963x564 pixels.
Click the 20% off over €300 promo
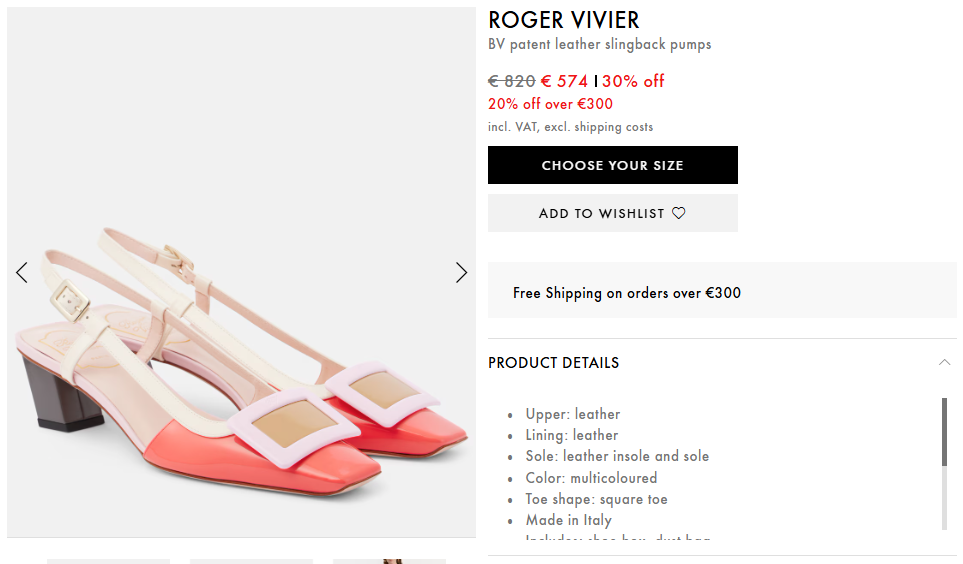(x=550, y=104)
